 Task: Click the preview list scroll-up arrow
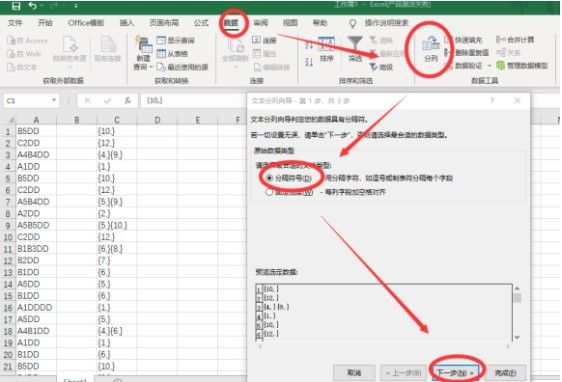517,288
